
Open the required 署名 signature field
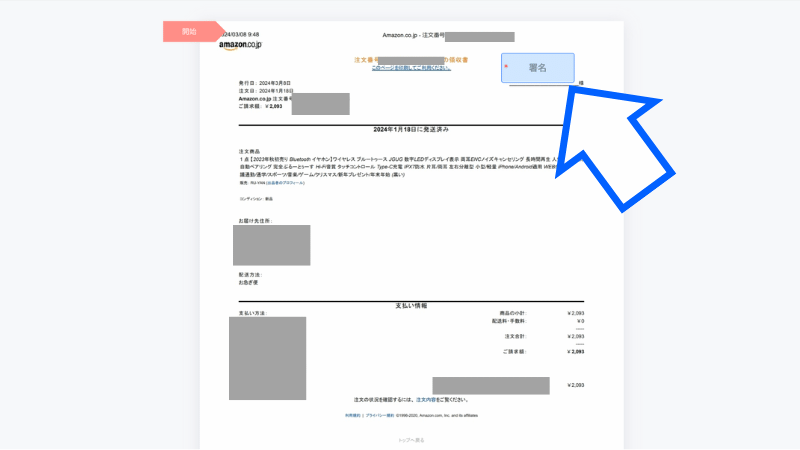[x=538, y=68]
